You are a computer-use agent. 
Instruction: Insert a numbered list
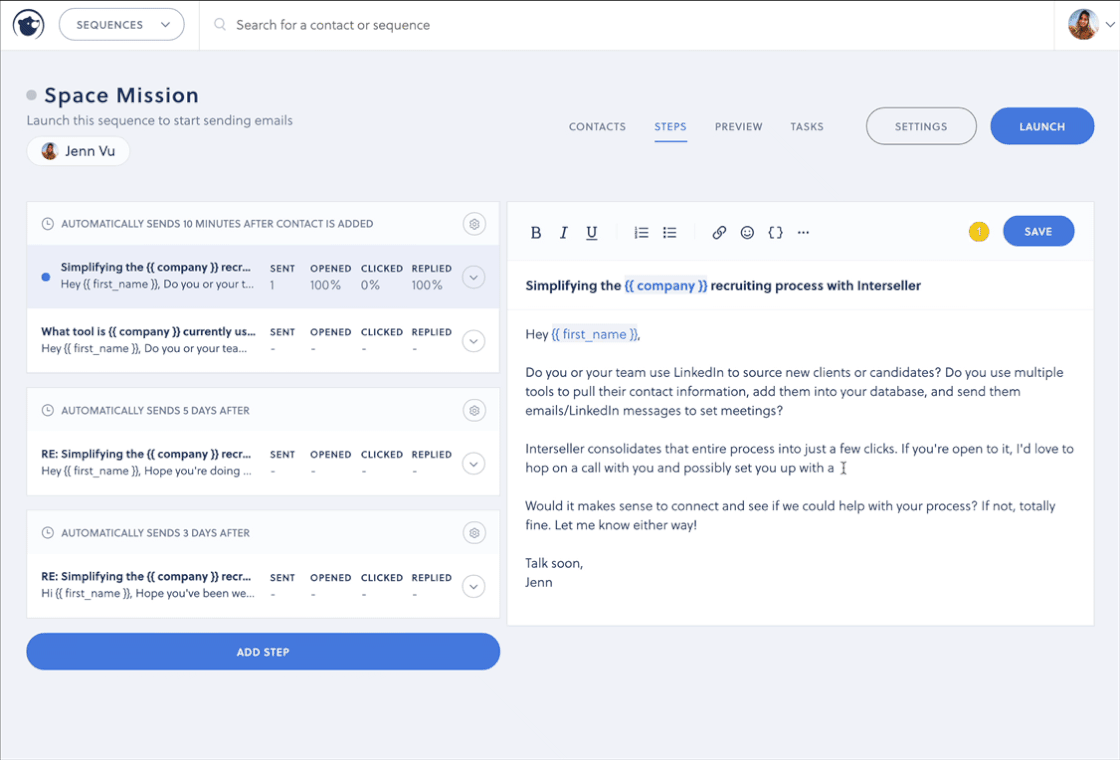point(641,233)
